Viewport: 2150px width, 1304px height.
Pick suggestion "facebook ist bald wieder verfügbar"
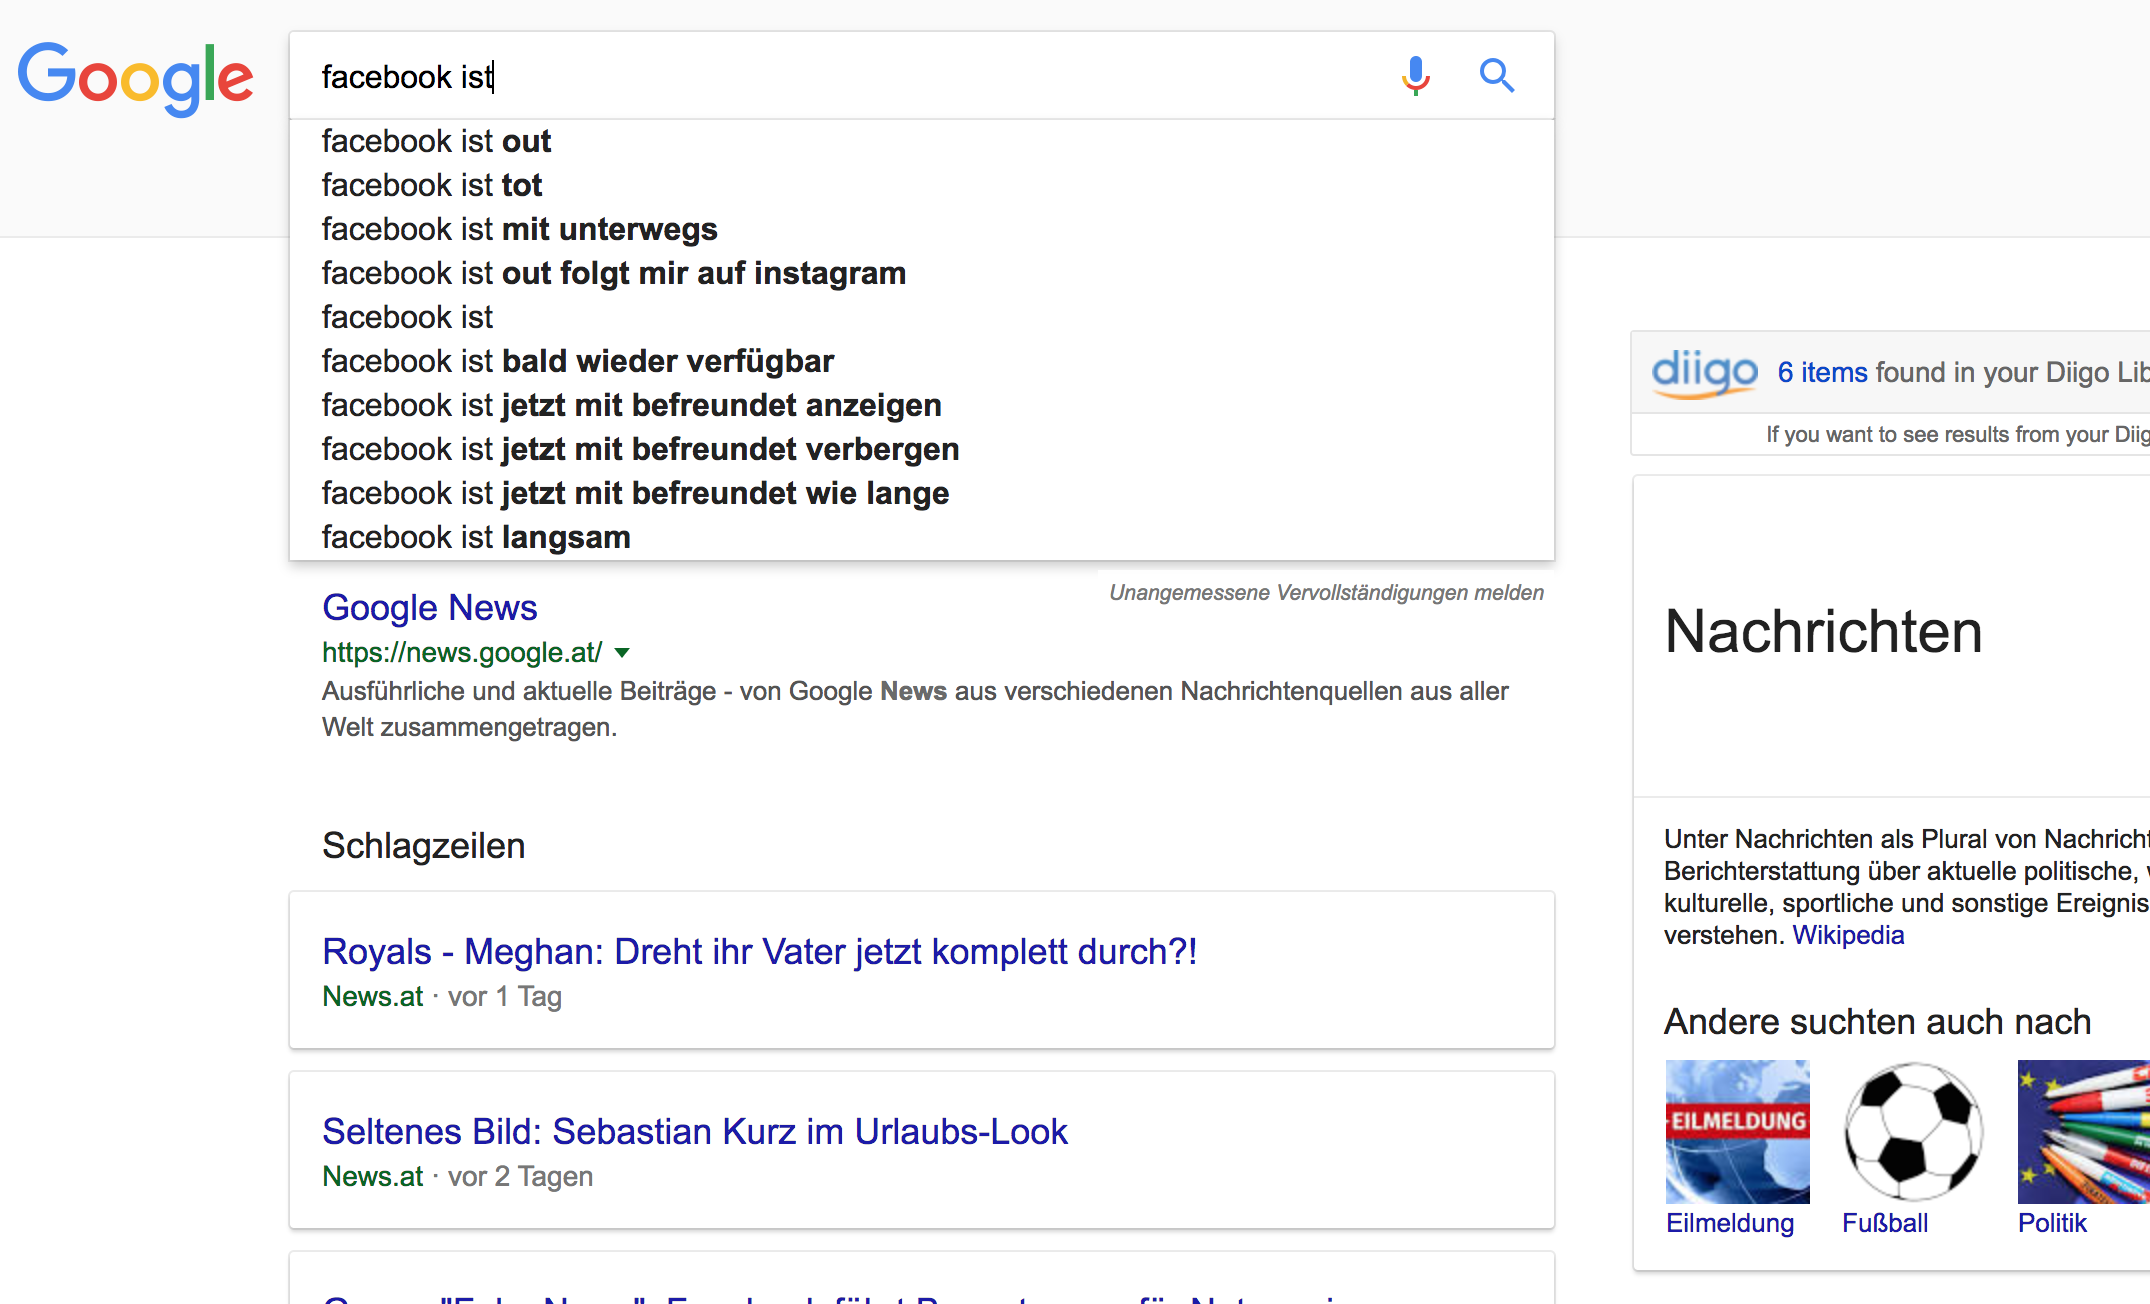pos(577,361)
